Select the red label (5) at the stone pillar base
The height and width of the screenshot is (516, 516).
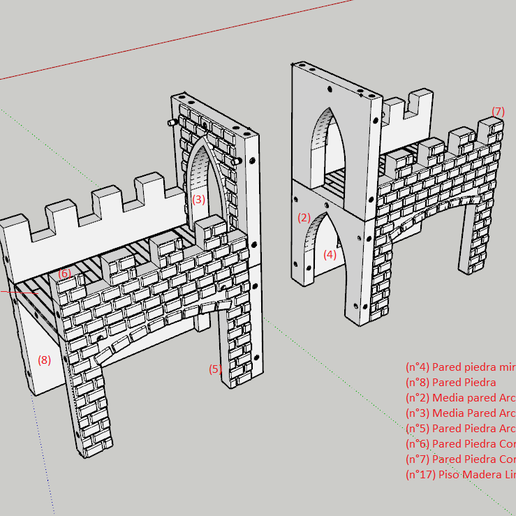pos(215,369)
